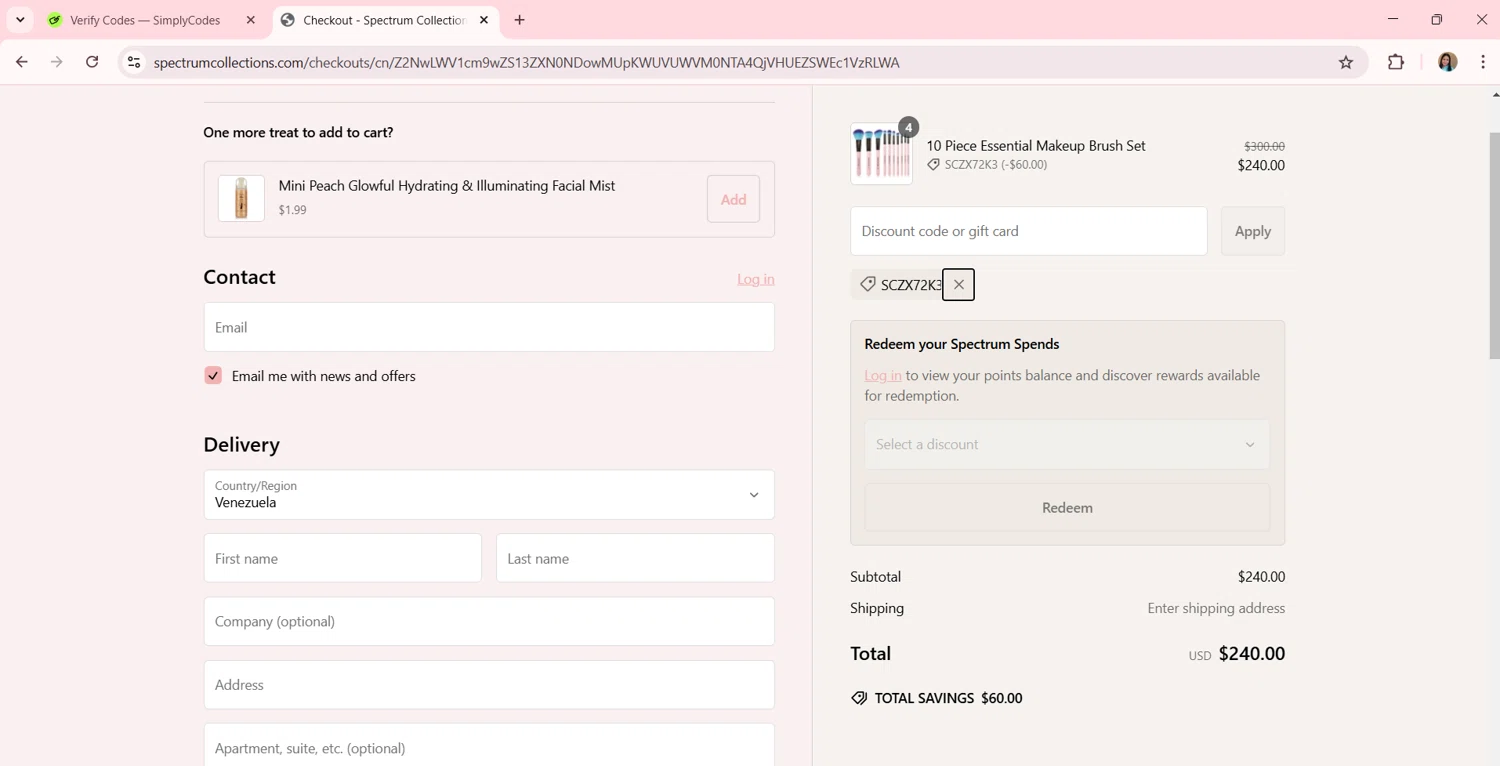
Task: Click the 10 Piece Essential Makeup Brush Set title
Action: [x=1036, y=146]
